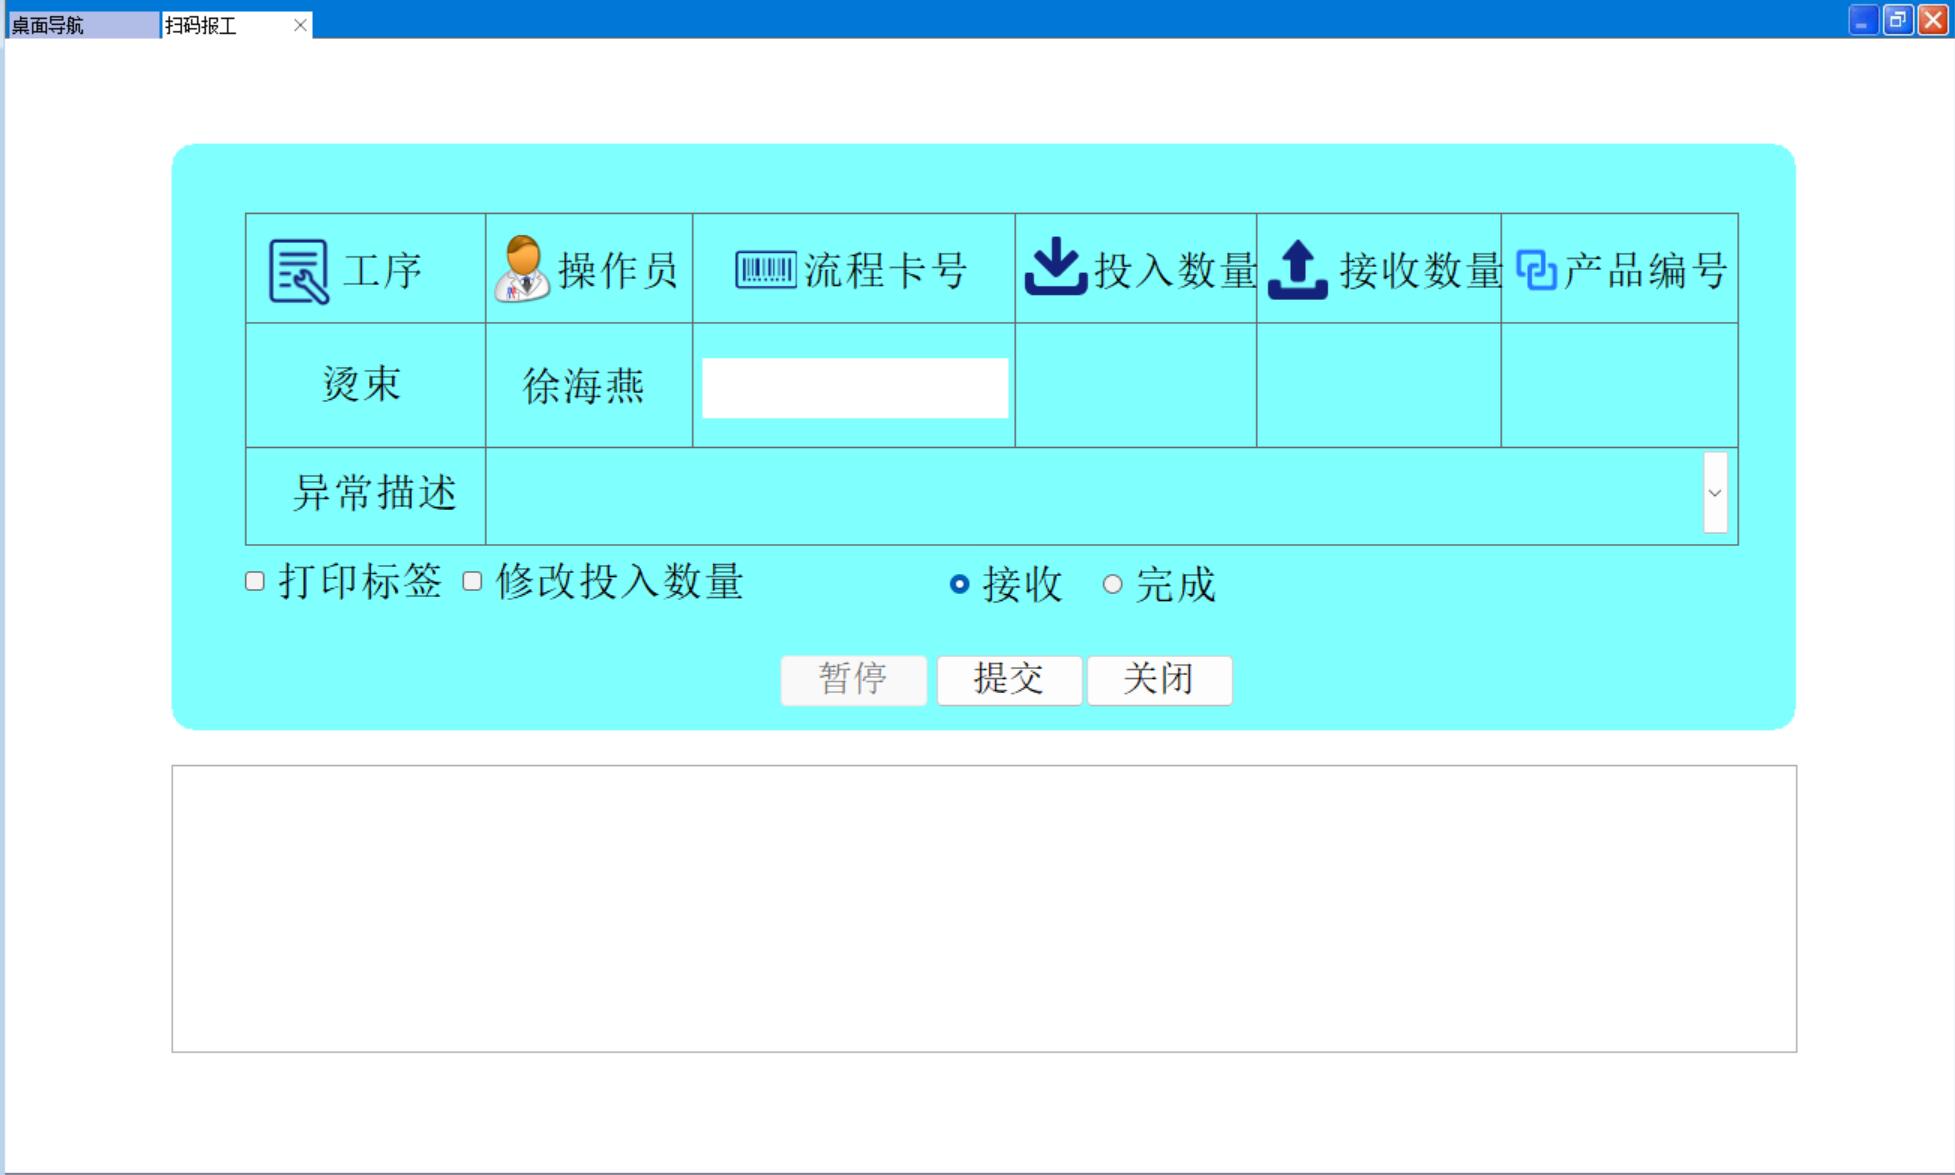Image resolution: width=1955 pixels, height=1175 pixels.
Task: Click the 暂停 pause button
Action: (x=853, y=680)
